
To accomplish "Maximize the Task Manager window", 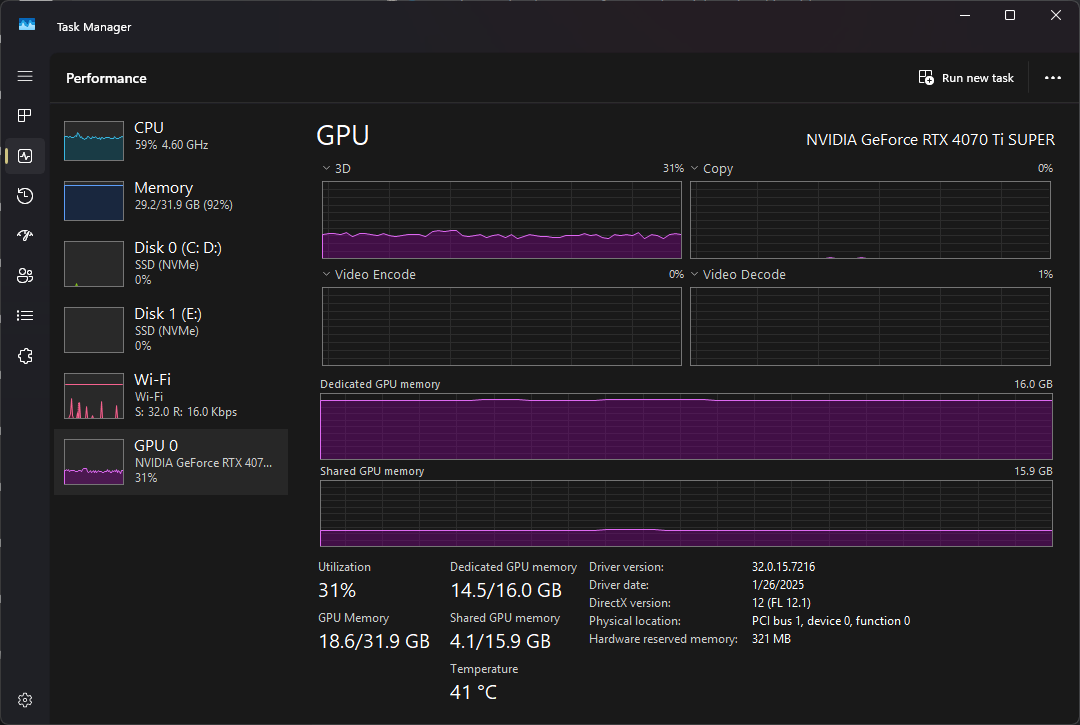I will click(1010, 15).
